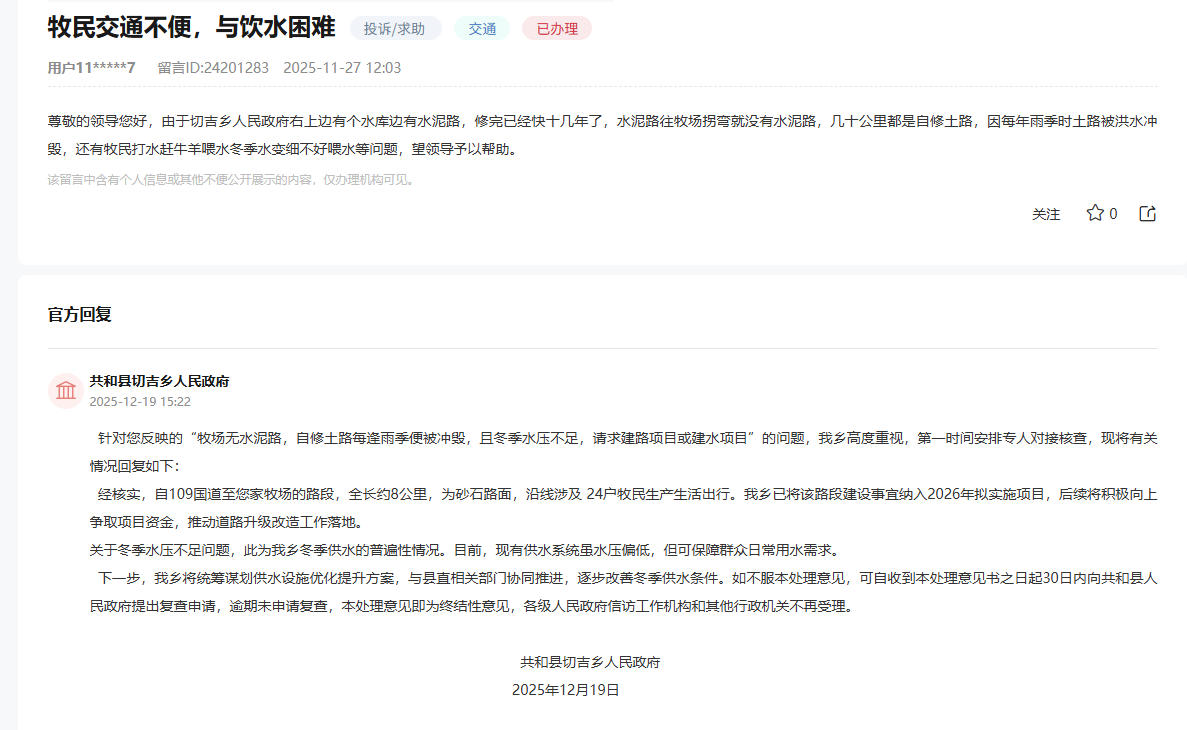
Task: Click the message ID 留言ID:24201283
Action: coord(213,68)
